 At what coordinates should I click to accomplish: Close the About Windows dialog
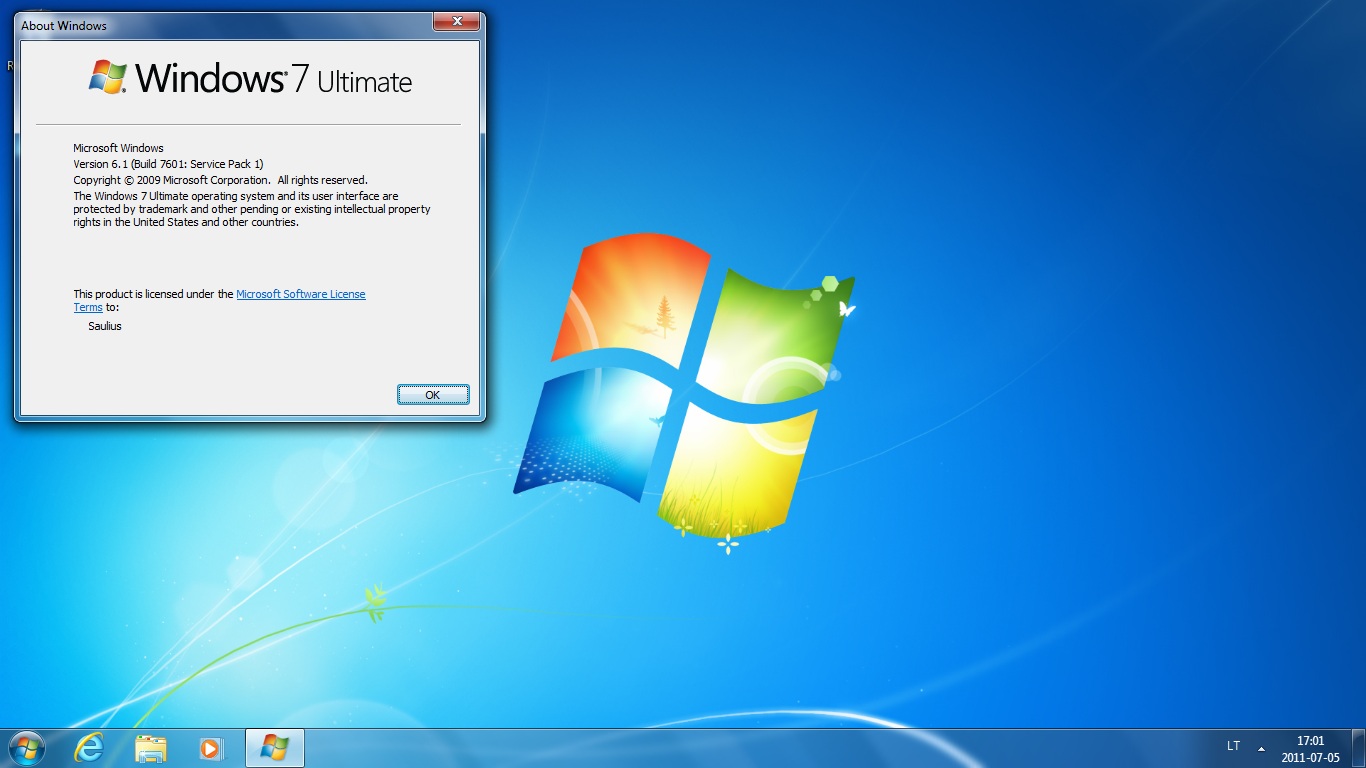[x=457, y=22]
